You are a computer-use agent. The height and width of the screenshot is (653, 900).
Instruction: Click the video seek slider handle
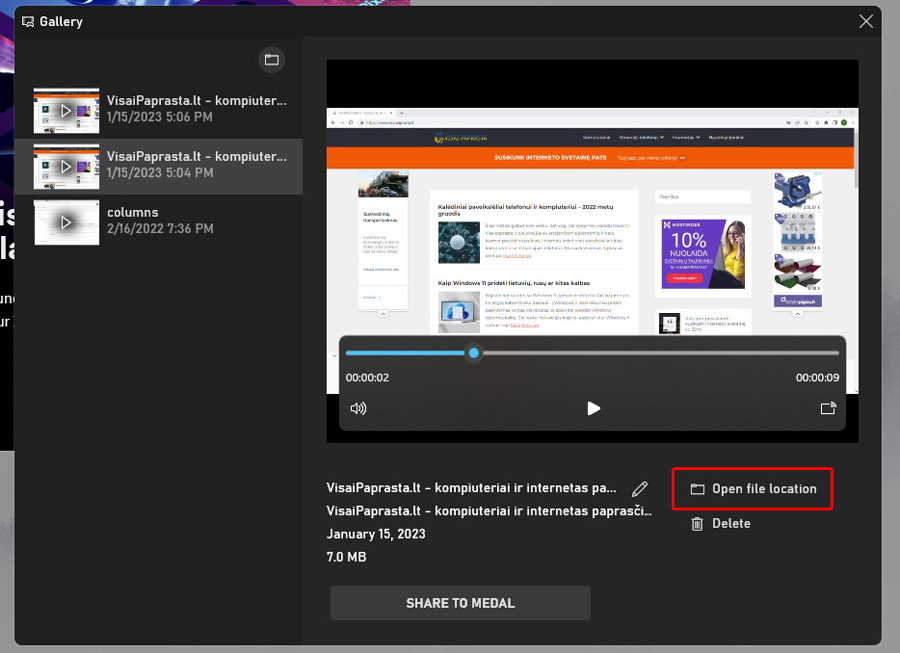[474, 353]
